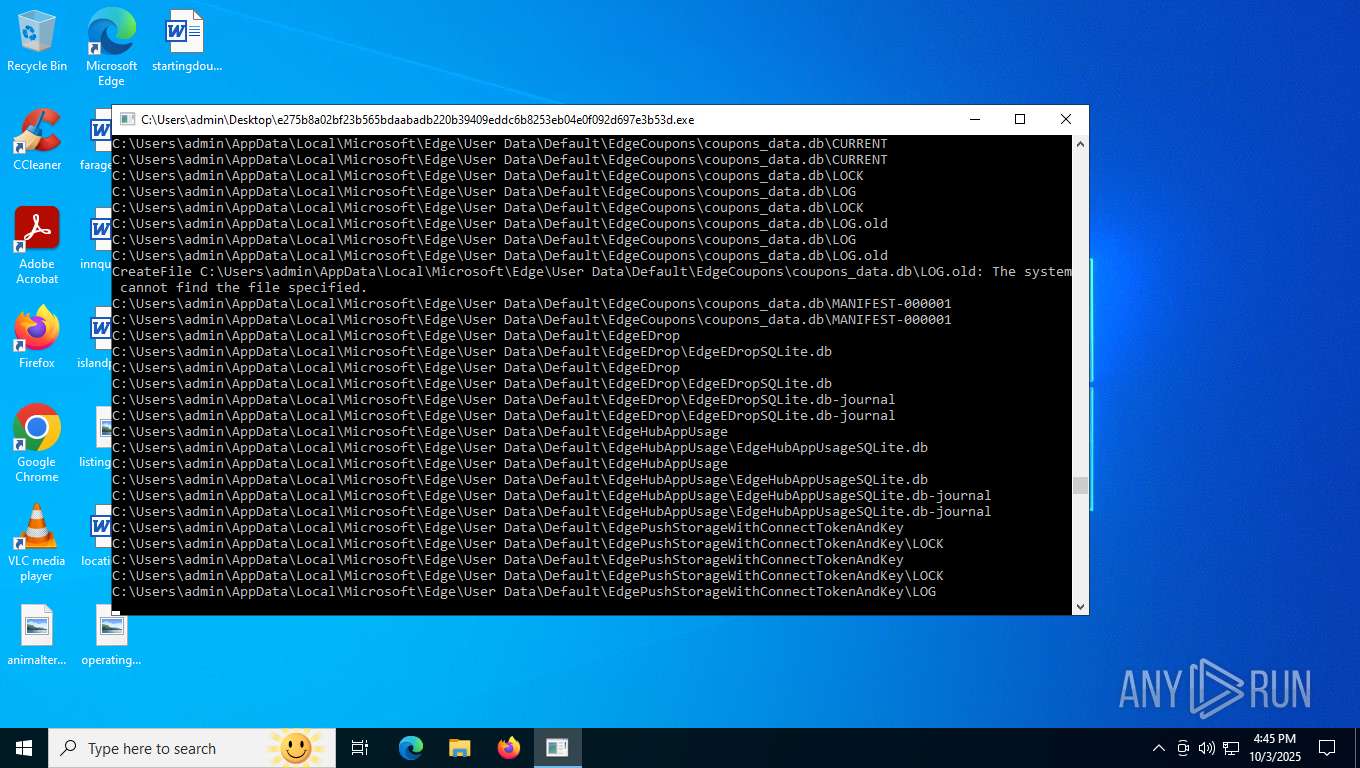The height and width of the screenshot is (768, 1360).
Task: Open CCleaner desktop shortcut
Action: (x=37, y=140)
